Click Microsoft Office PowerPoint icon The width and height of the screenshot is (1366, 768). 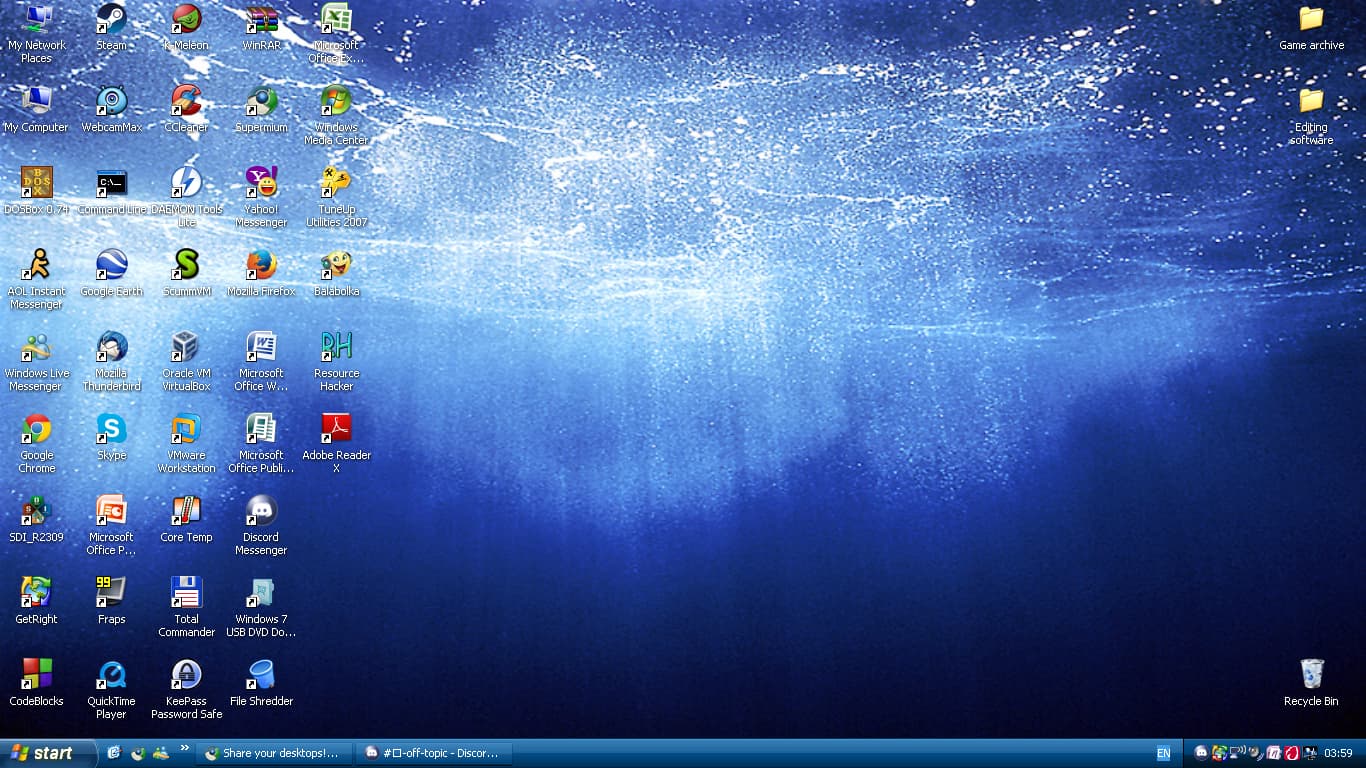click(x=111, y=510)
